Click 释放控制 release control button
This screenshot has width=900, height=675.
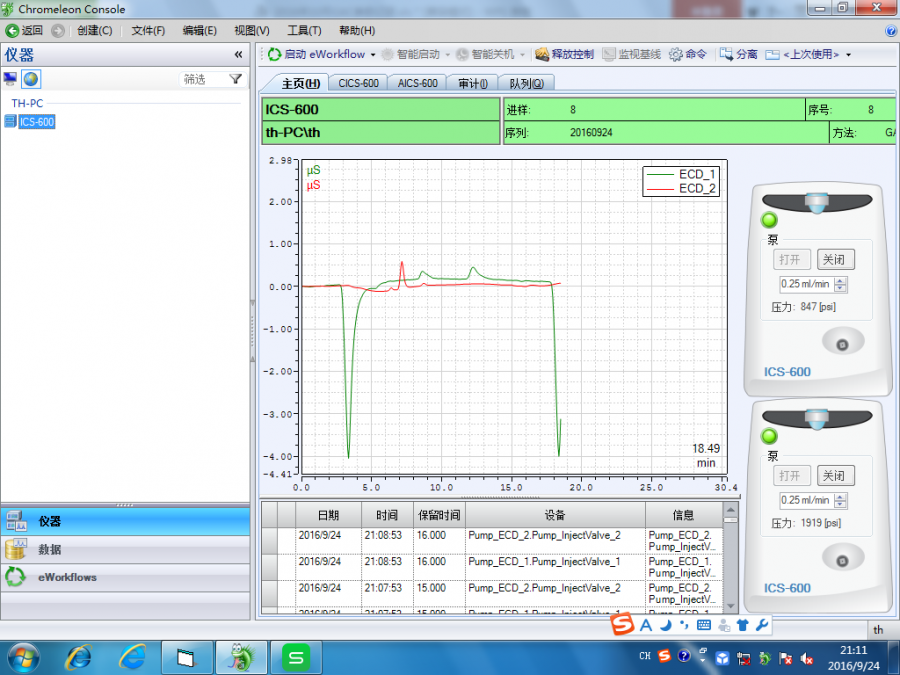point(565,55)
